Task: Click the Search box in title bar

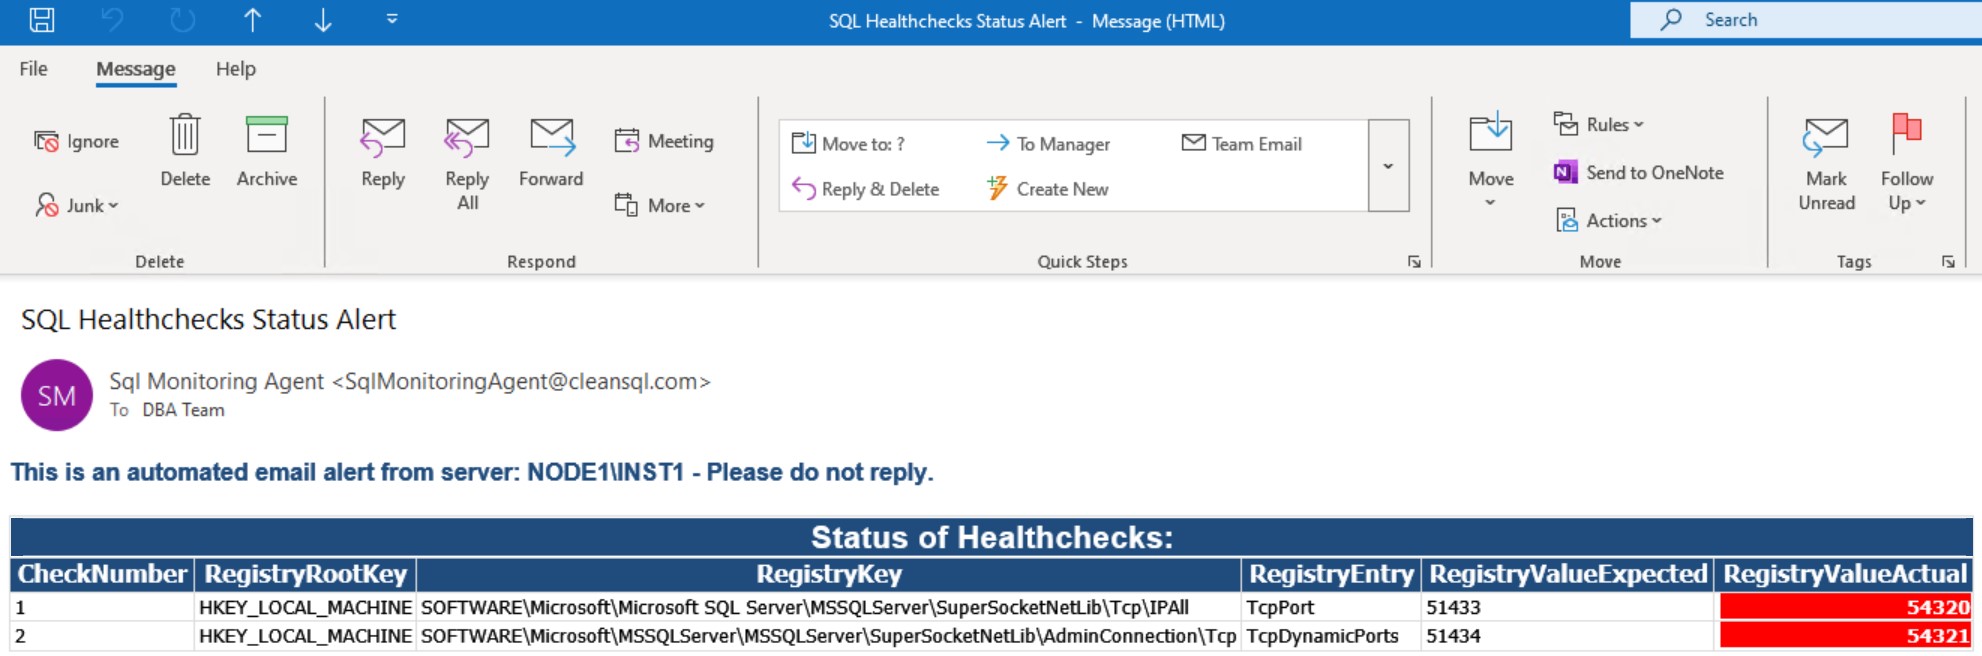Action: tap(1805, 20)
